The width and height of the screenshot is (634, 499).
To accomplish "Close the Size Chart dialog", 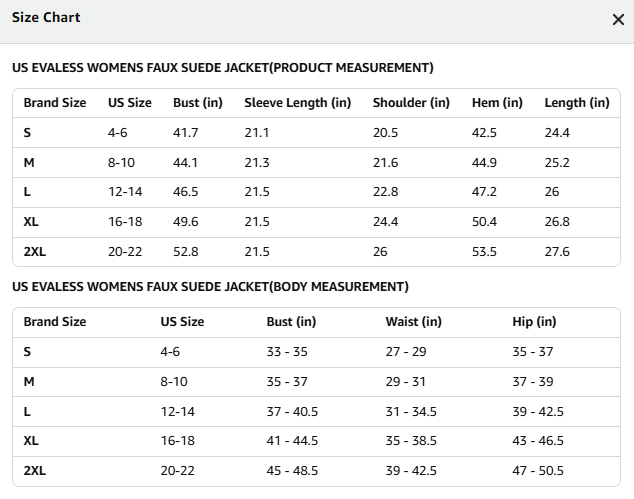I will [618, 19].
